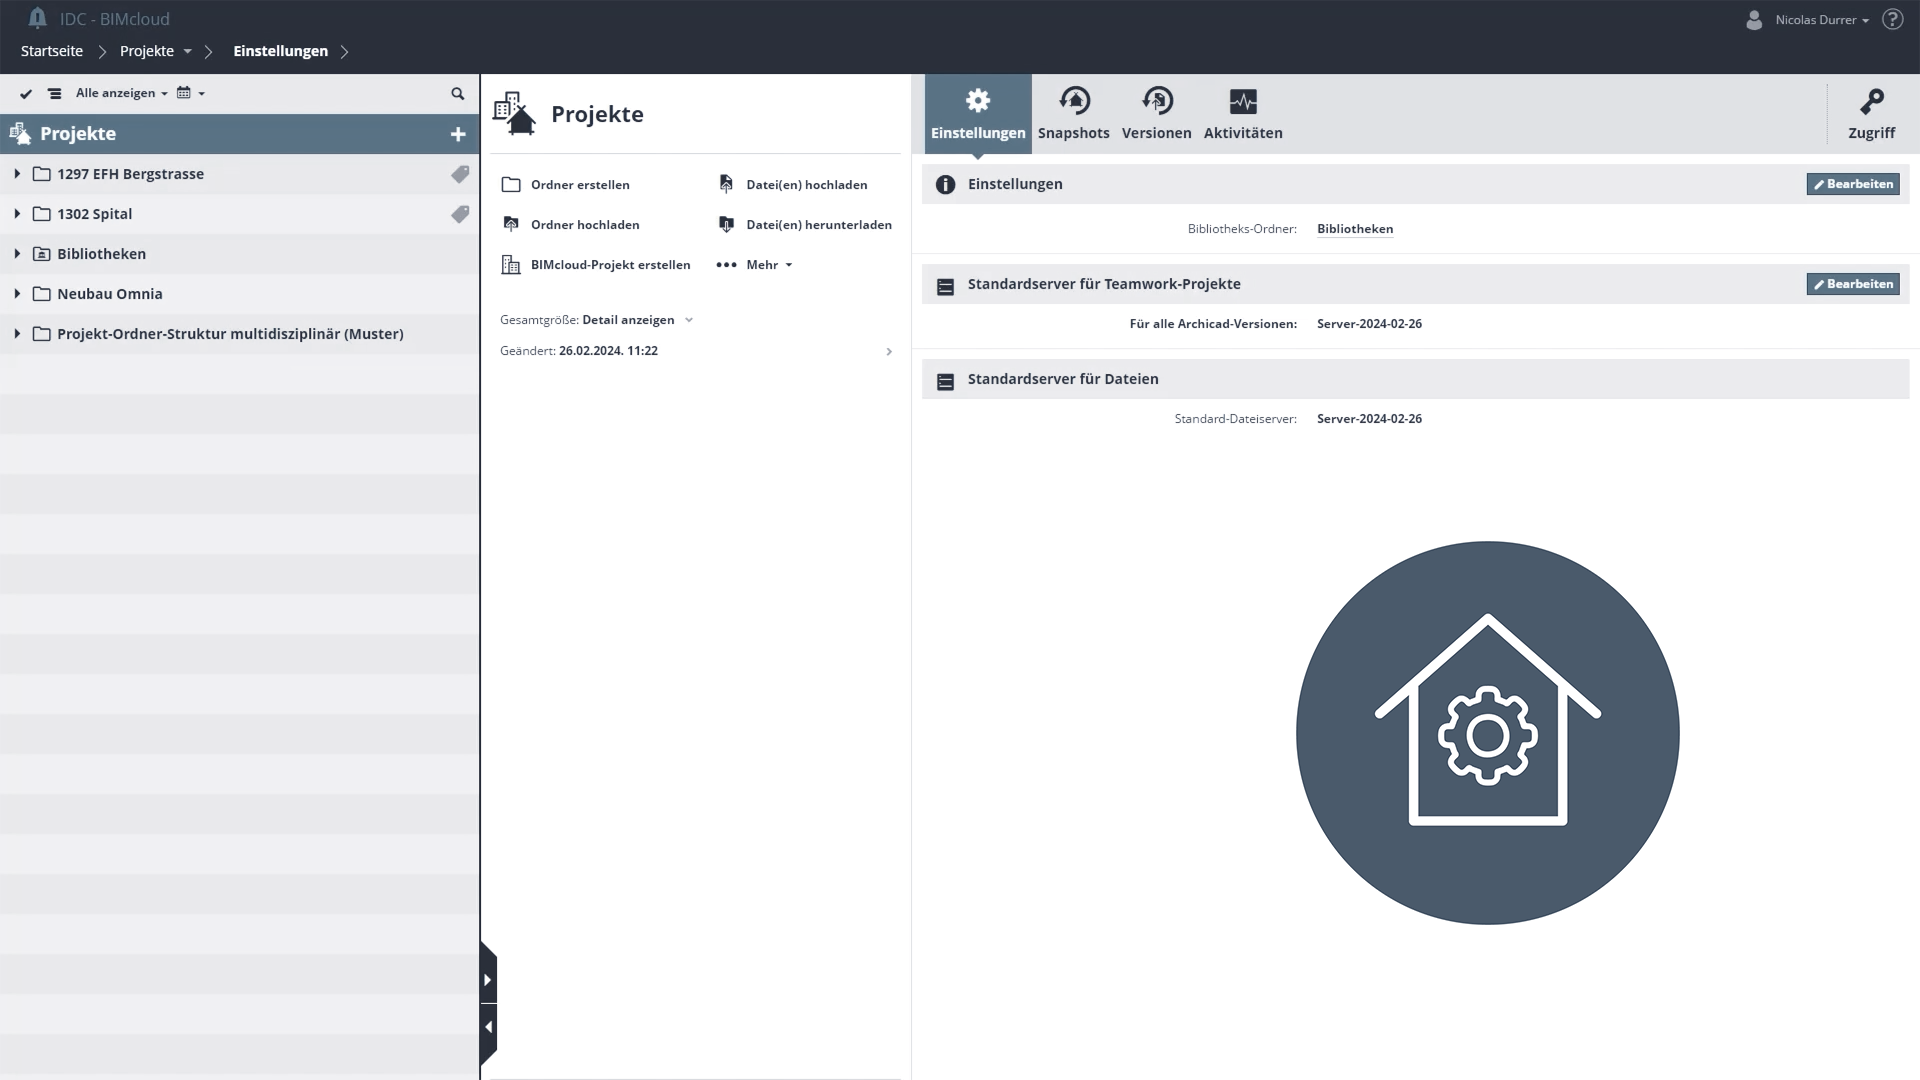This screenshot has width=1920, height=1080.
Task: Open the help question mark icon
Action: coord(1892,19)
